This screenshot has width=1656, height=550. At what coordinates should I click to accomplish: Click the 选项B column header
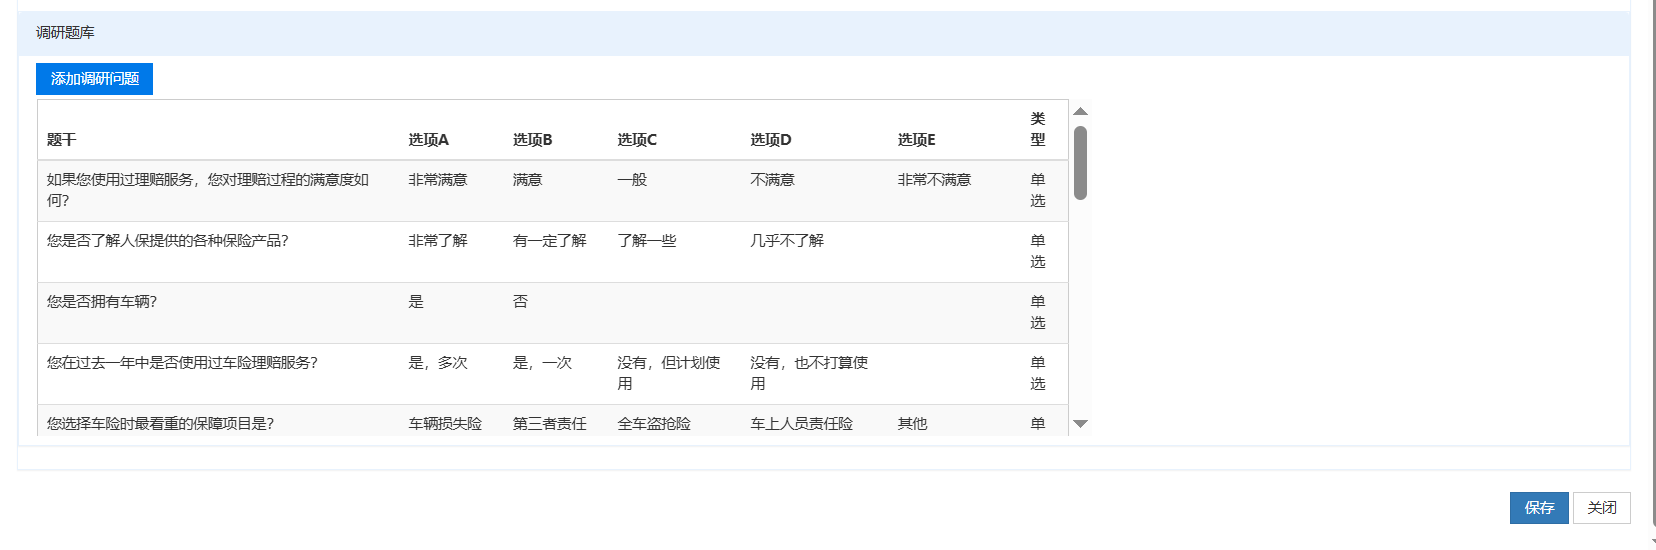[532, 140]
